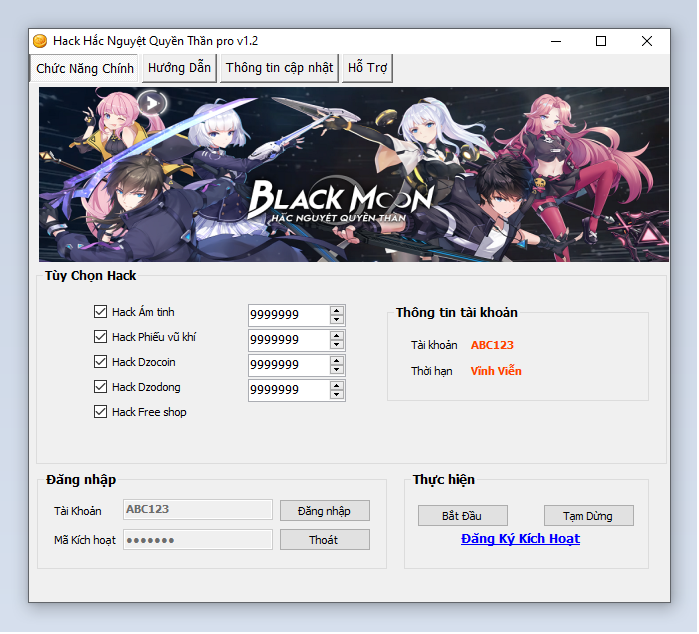The image size is (699, 634).
Task: Switch to the Hướng Dẫn tab
Action: [x=179, y=68]
